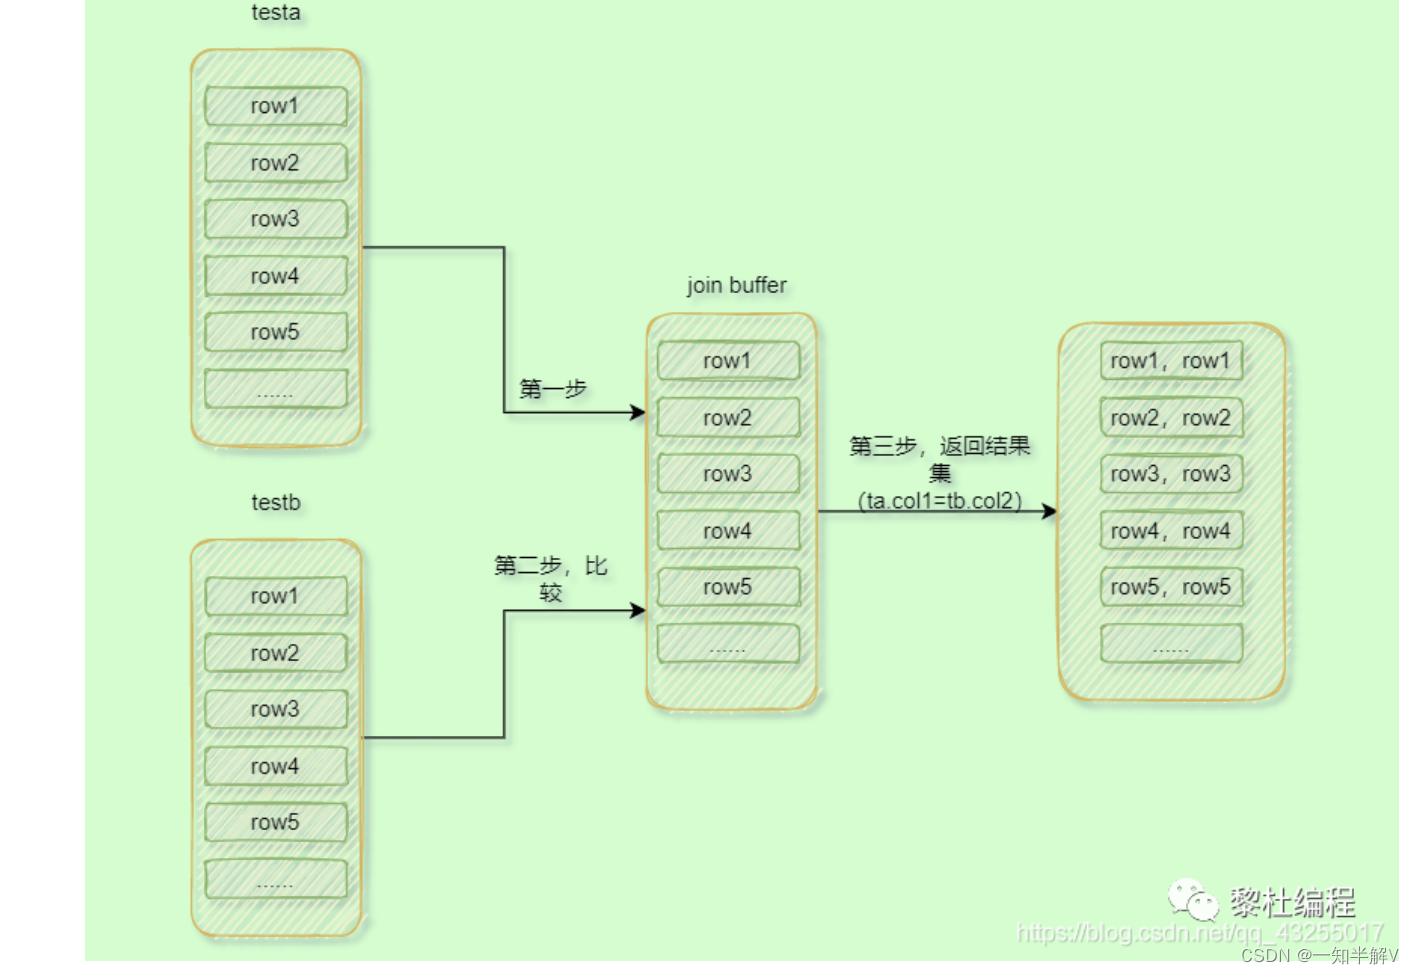Click the 'row1, row1' result row
Image resolution: width=1414 pixels, height=974 pixels.
[x=1171, y=361]
